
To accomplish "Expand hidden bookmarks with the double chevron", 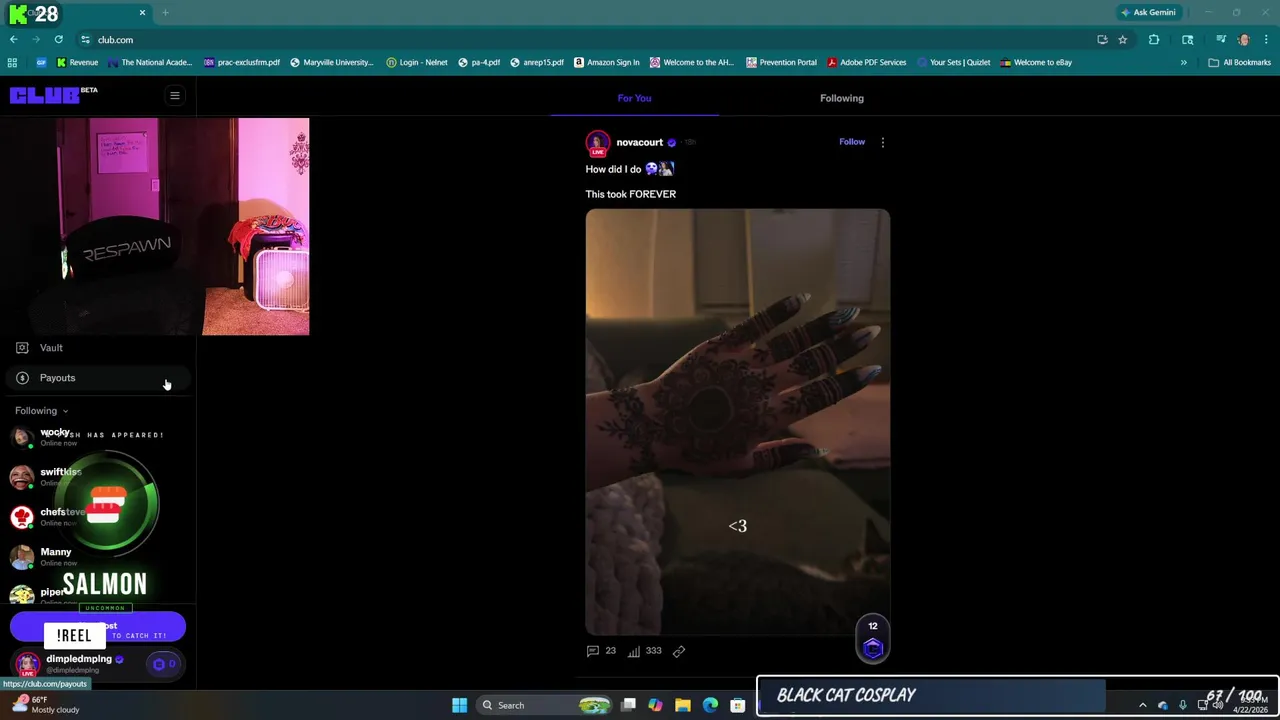I will 1184,62.
